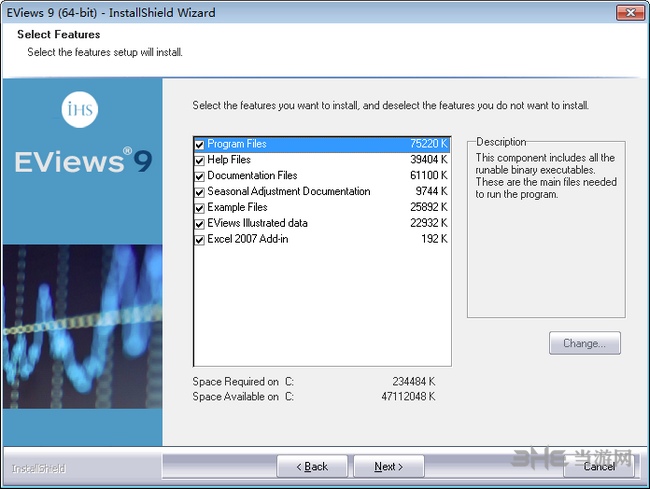Go back with the Back button
Screen dimensions: 650x489
312,466
